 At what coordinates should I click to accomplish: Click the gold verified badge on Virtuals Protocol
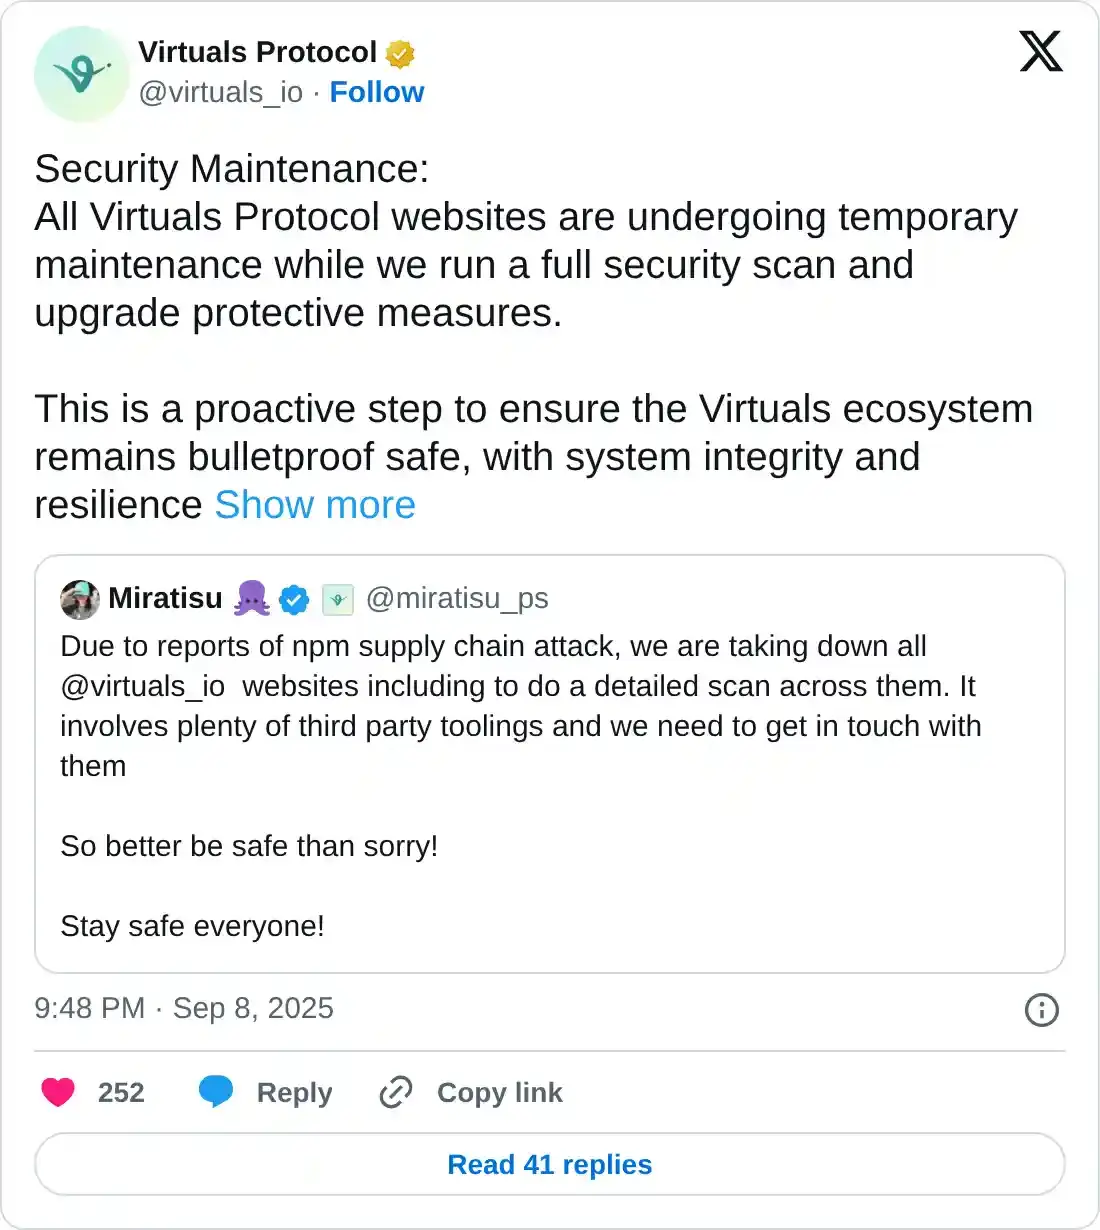point(399,52)
